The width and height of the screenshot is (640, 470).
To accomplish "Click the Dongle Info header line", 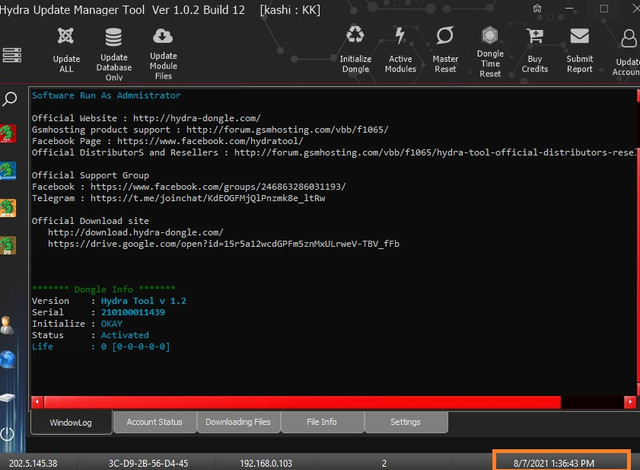I will coord(104,289).
